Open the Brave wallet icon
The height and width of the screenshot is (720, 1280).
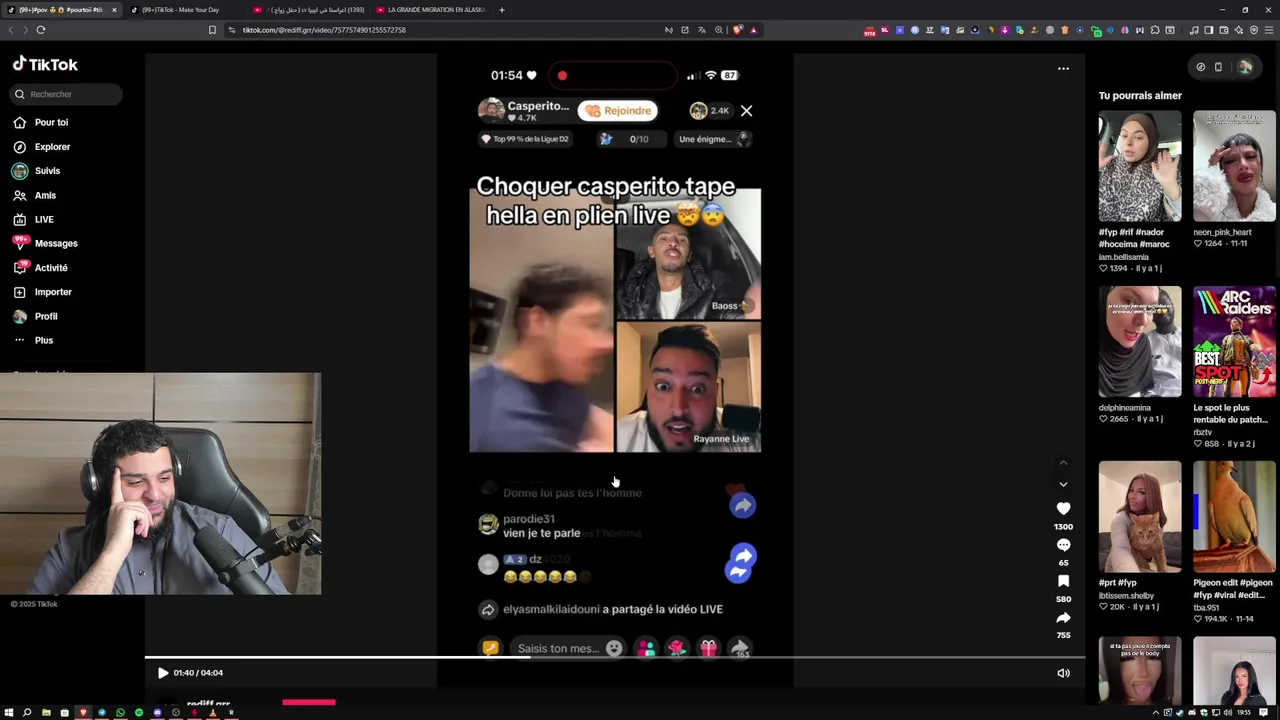[x=1224, y=30]
